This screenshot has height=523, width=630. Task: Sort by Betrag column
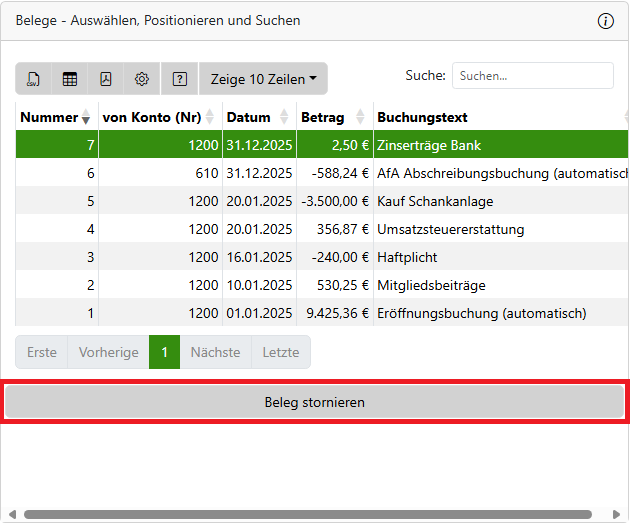(x=361, y=118)
